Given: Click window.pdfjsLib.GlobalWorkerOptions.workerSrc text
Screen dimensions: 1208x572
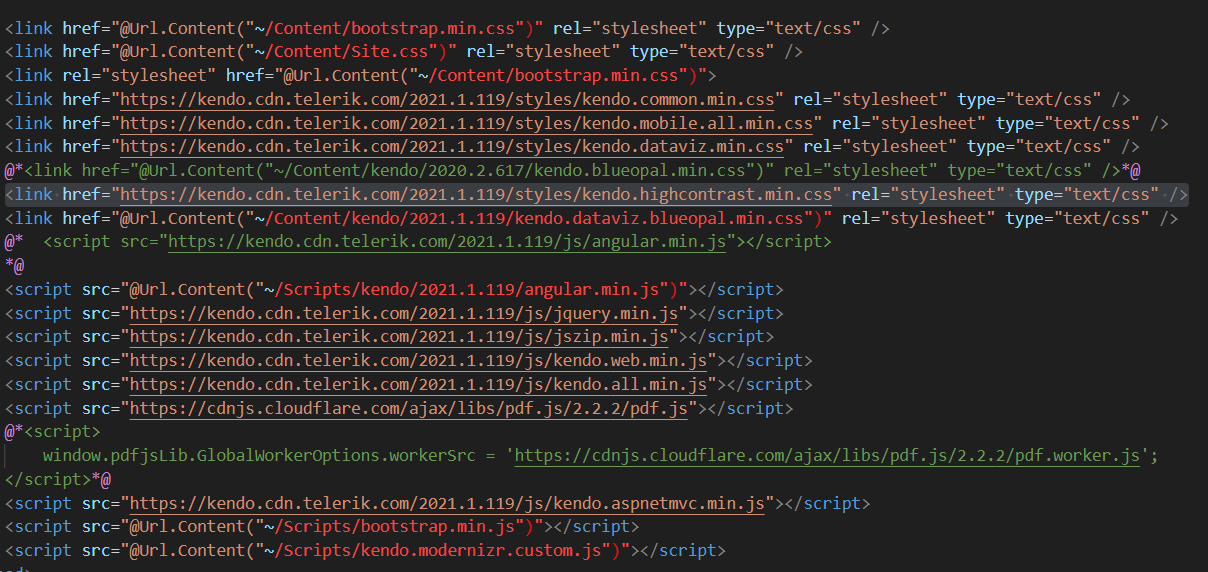Looking at the screenshot, I should pos(260,456).
